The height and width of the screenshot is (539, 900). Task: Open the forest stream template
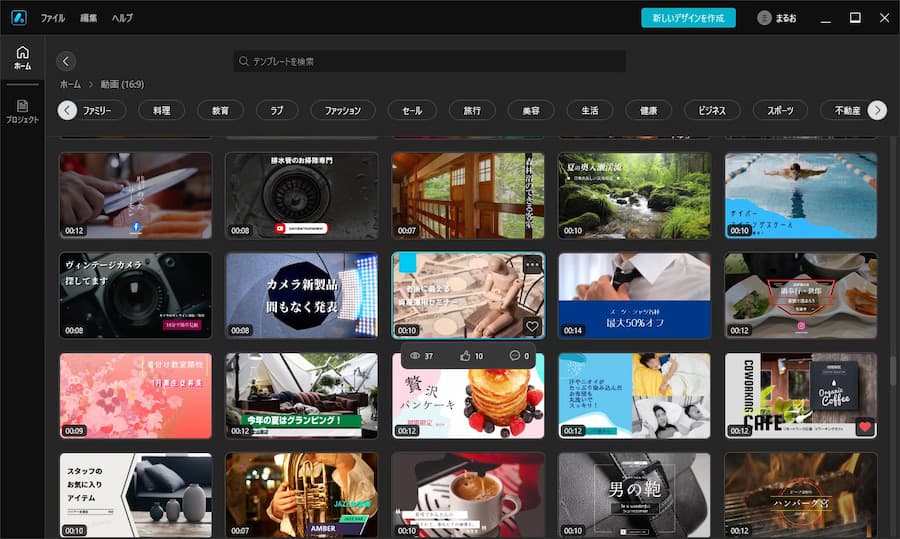point(634,195)
